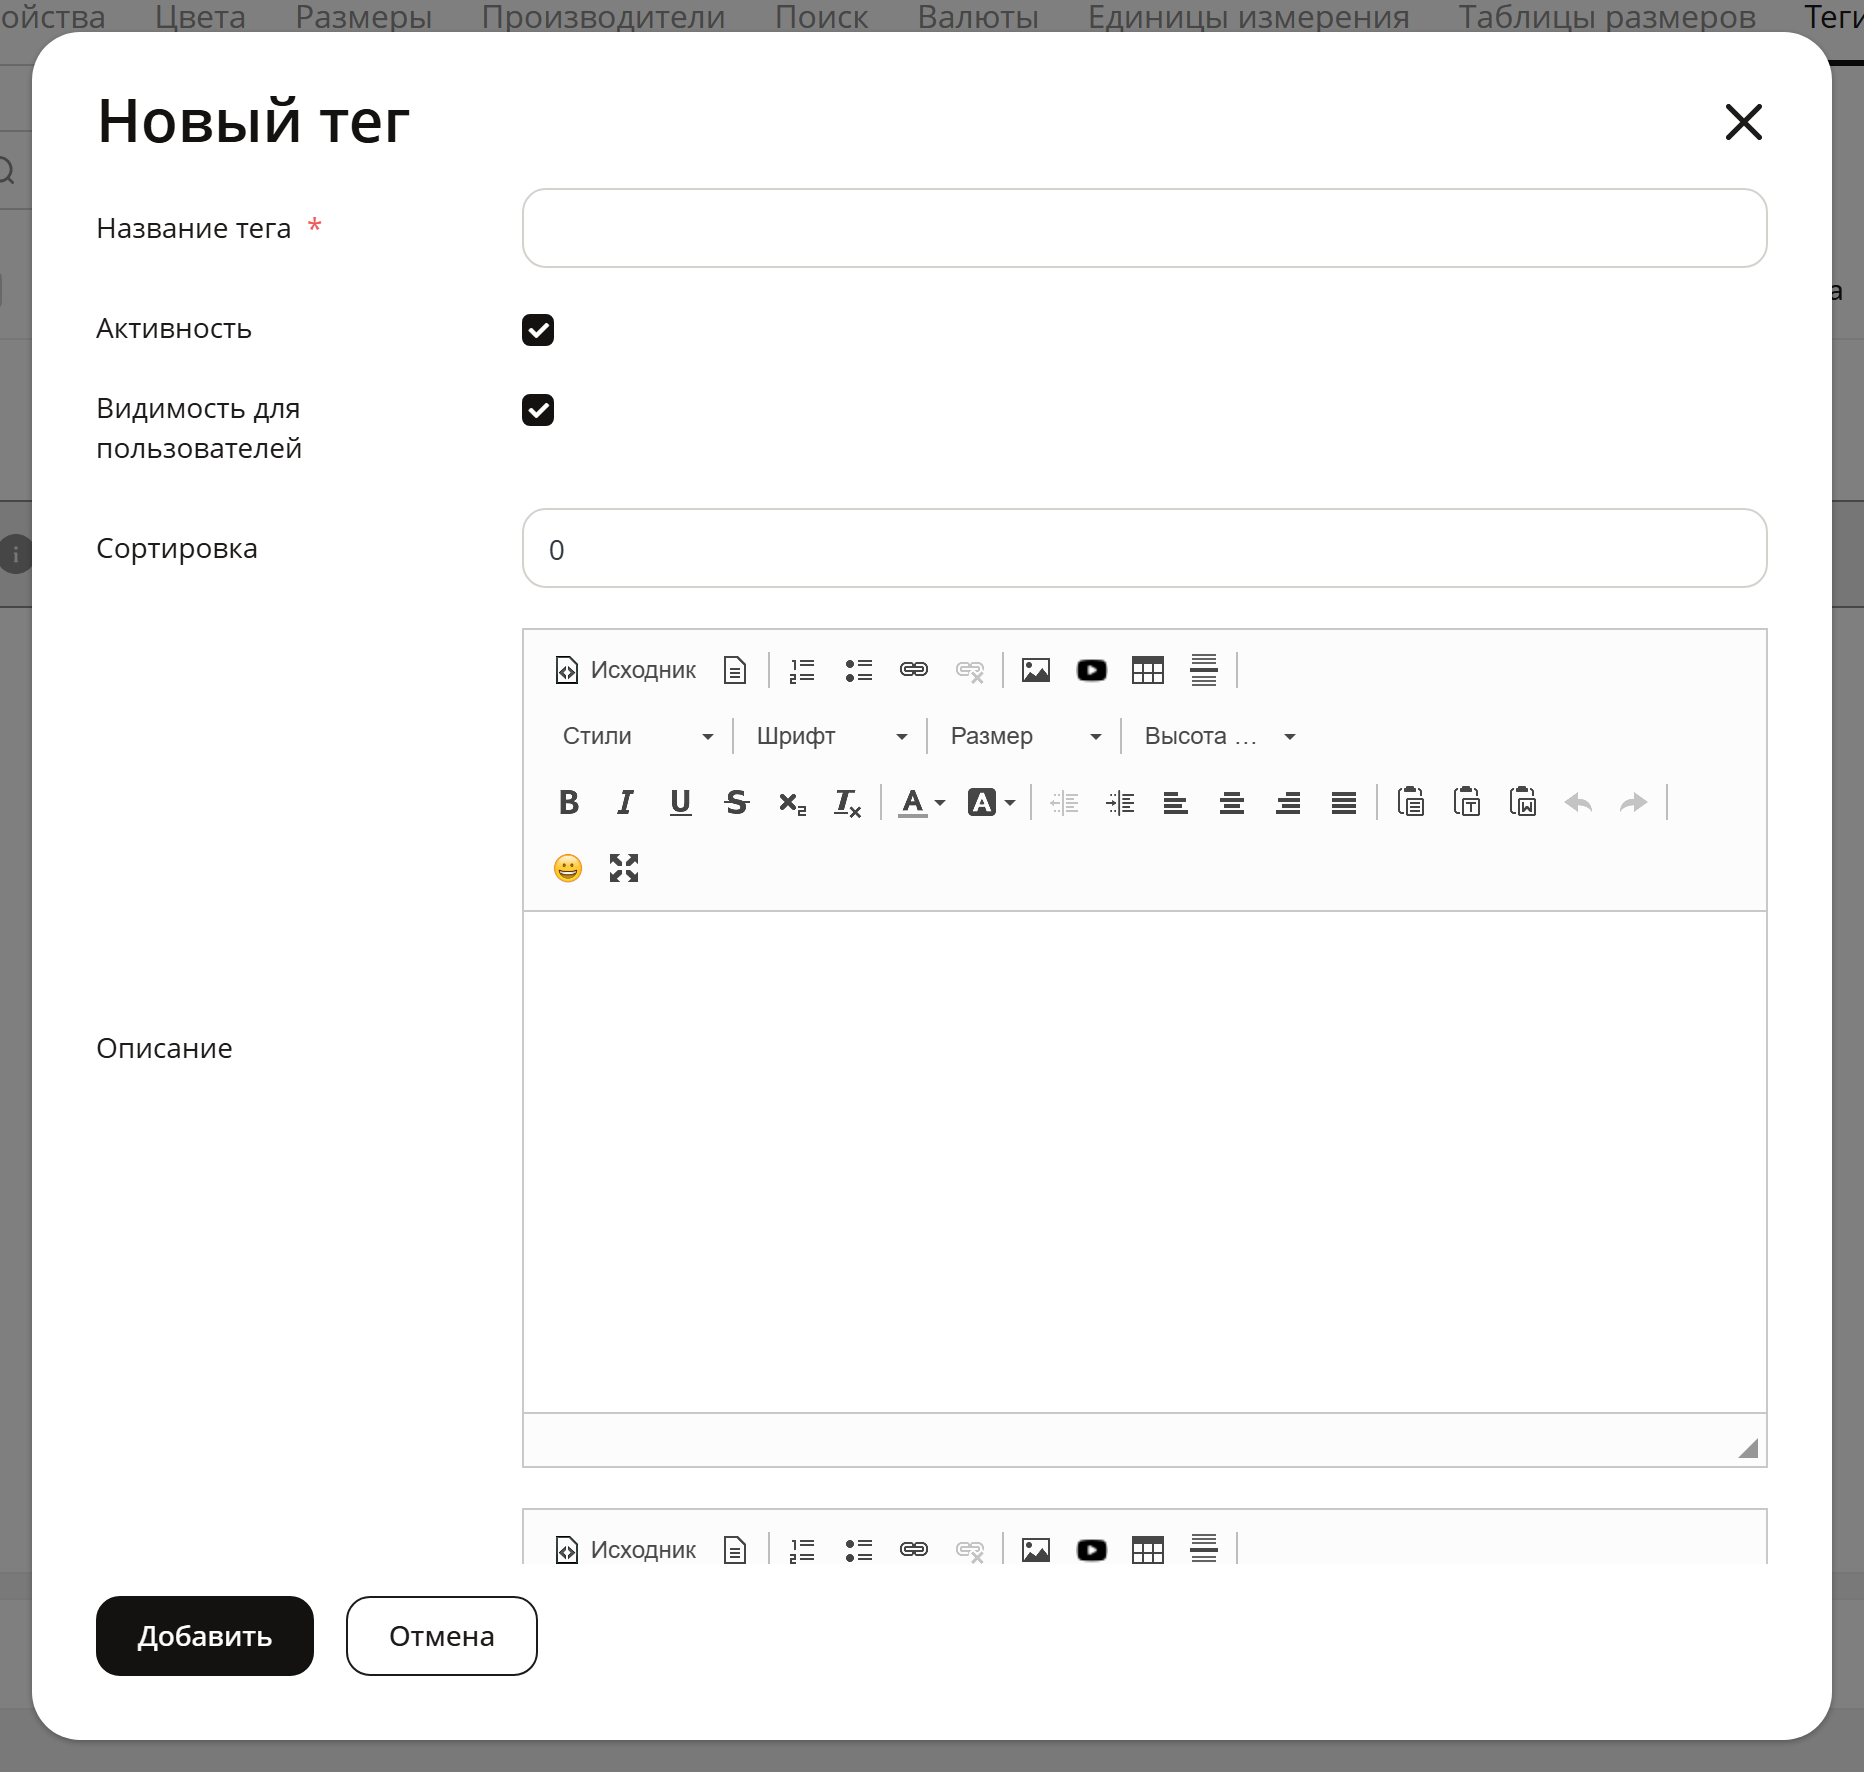
Task: Open background color picker dropdown
Action: click(x=992, y=802)
